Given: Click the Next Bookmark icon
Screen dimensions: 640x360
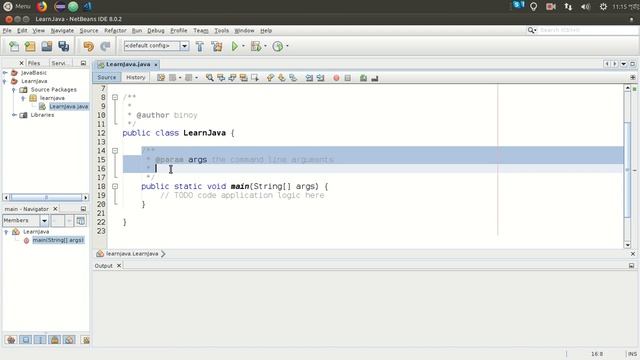Looking at the screenshot, I should click(282, 78).
